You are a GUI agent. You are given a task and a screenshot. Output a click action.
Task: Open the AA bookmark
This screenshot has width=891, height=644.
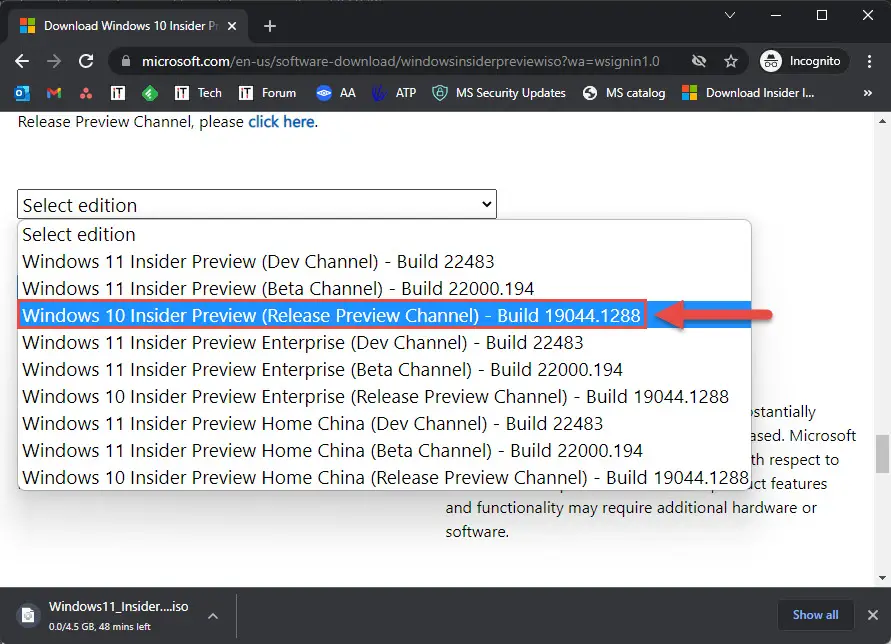336,93
